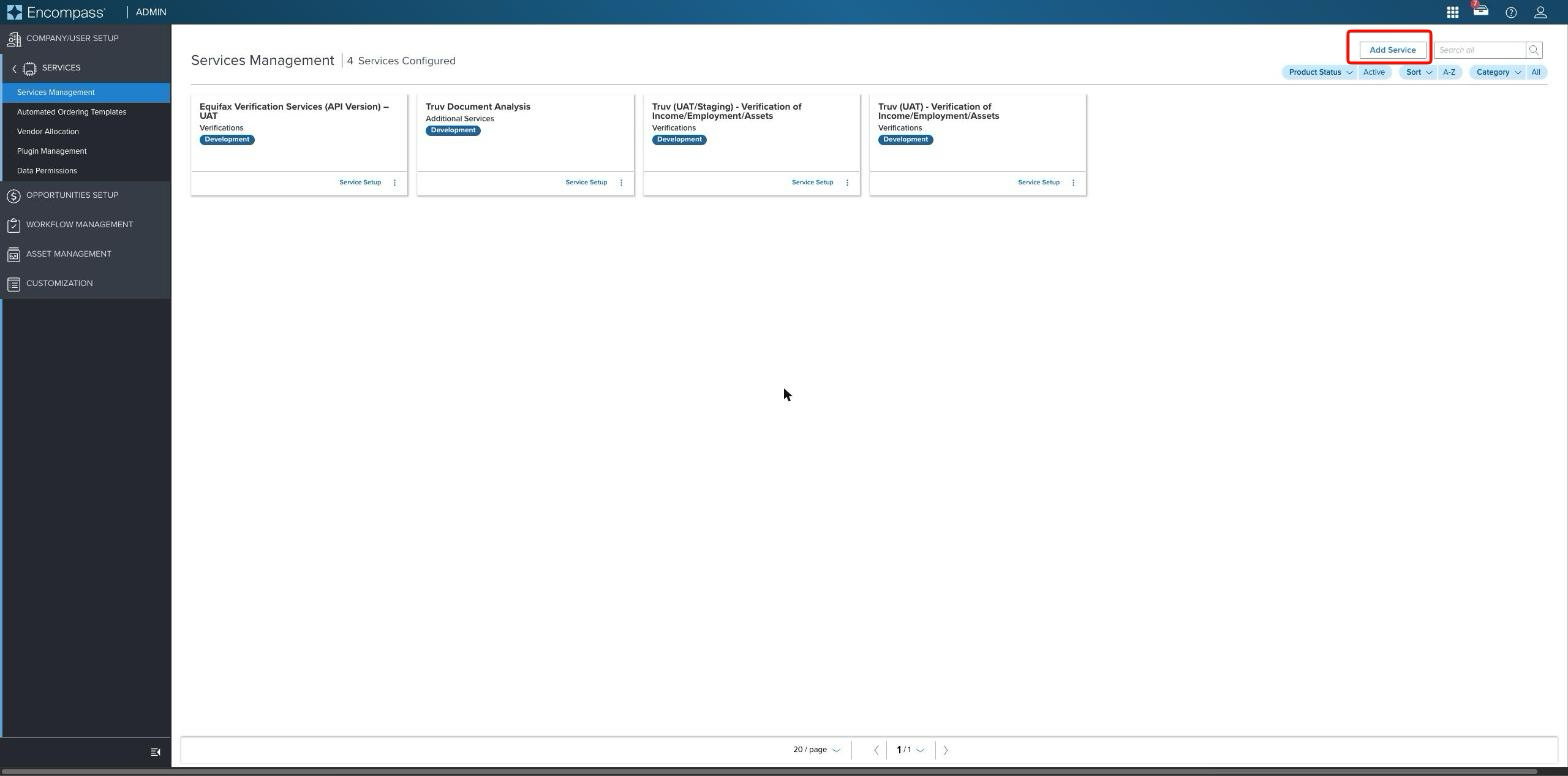Viewport: 1568px width, 776px height.
Task: Click the Asset Management icon
Action: pos(14,255)
